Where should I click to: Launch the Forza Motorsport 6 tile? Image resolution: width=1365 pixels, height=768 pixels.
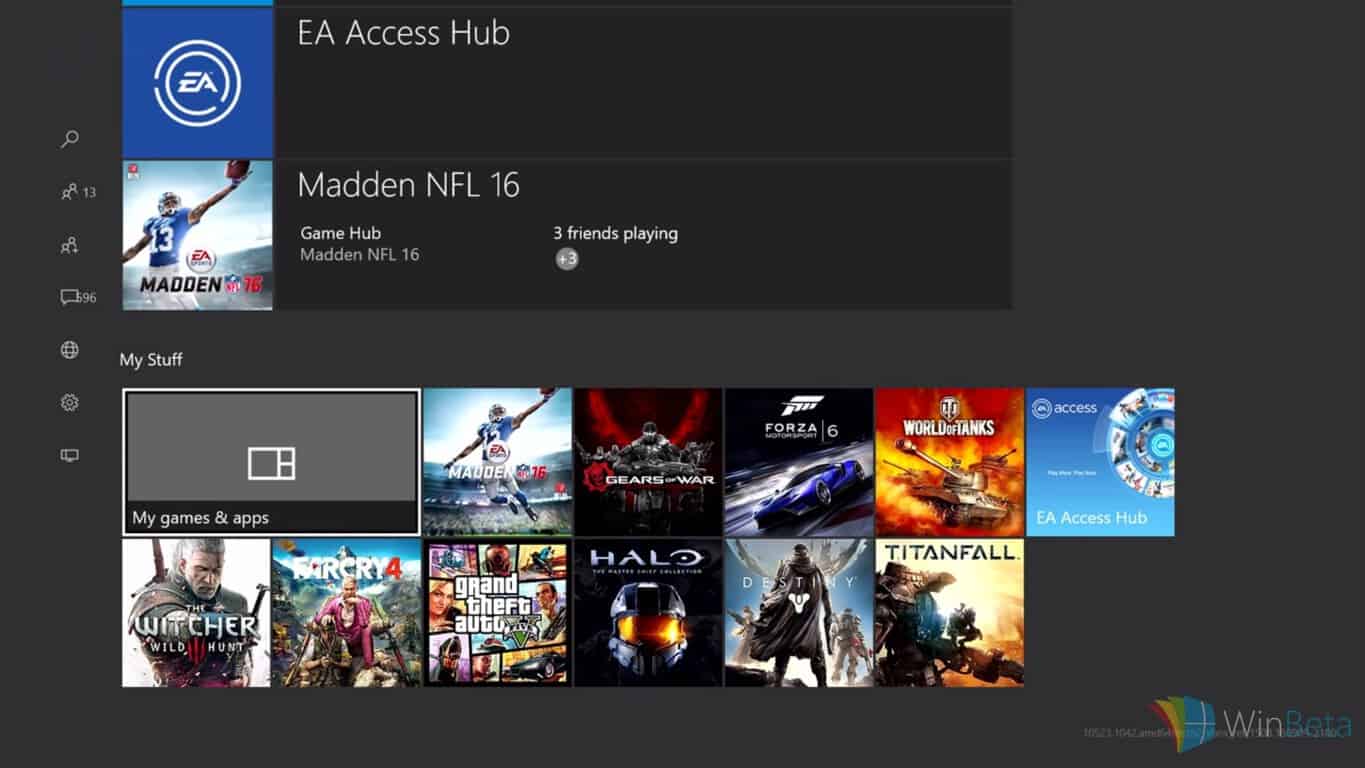pos(799,462)
